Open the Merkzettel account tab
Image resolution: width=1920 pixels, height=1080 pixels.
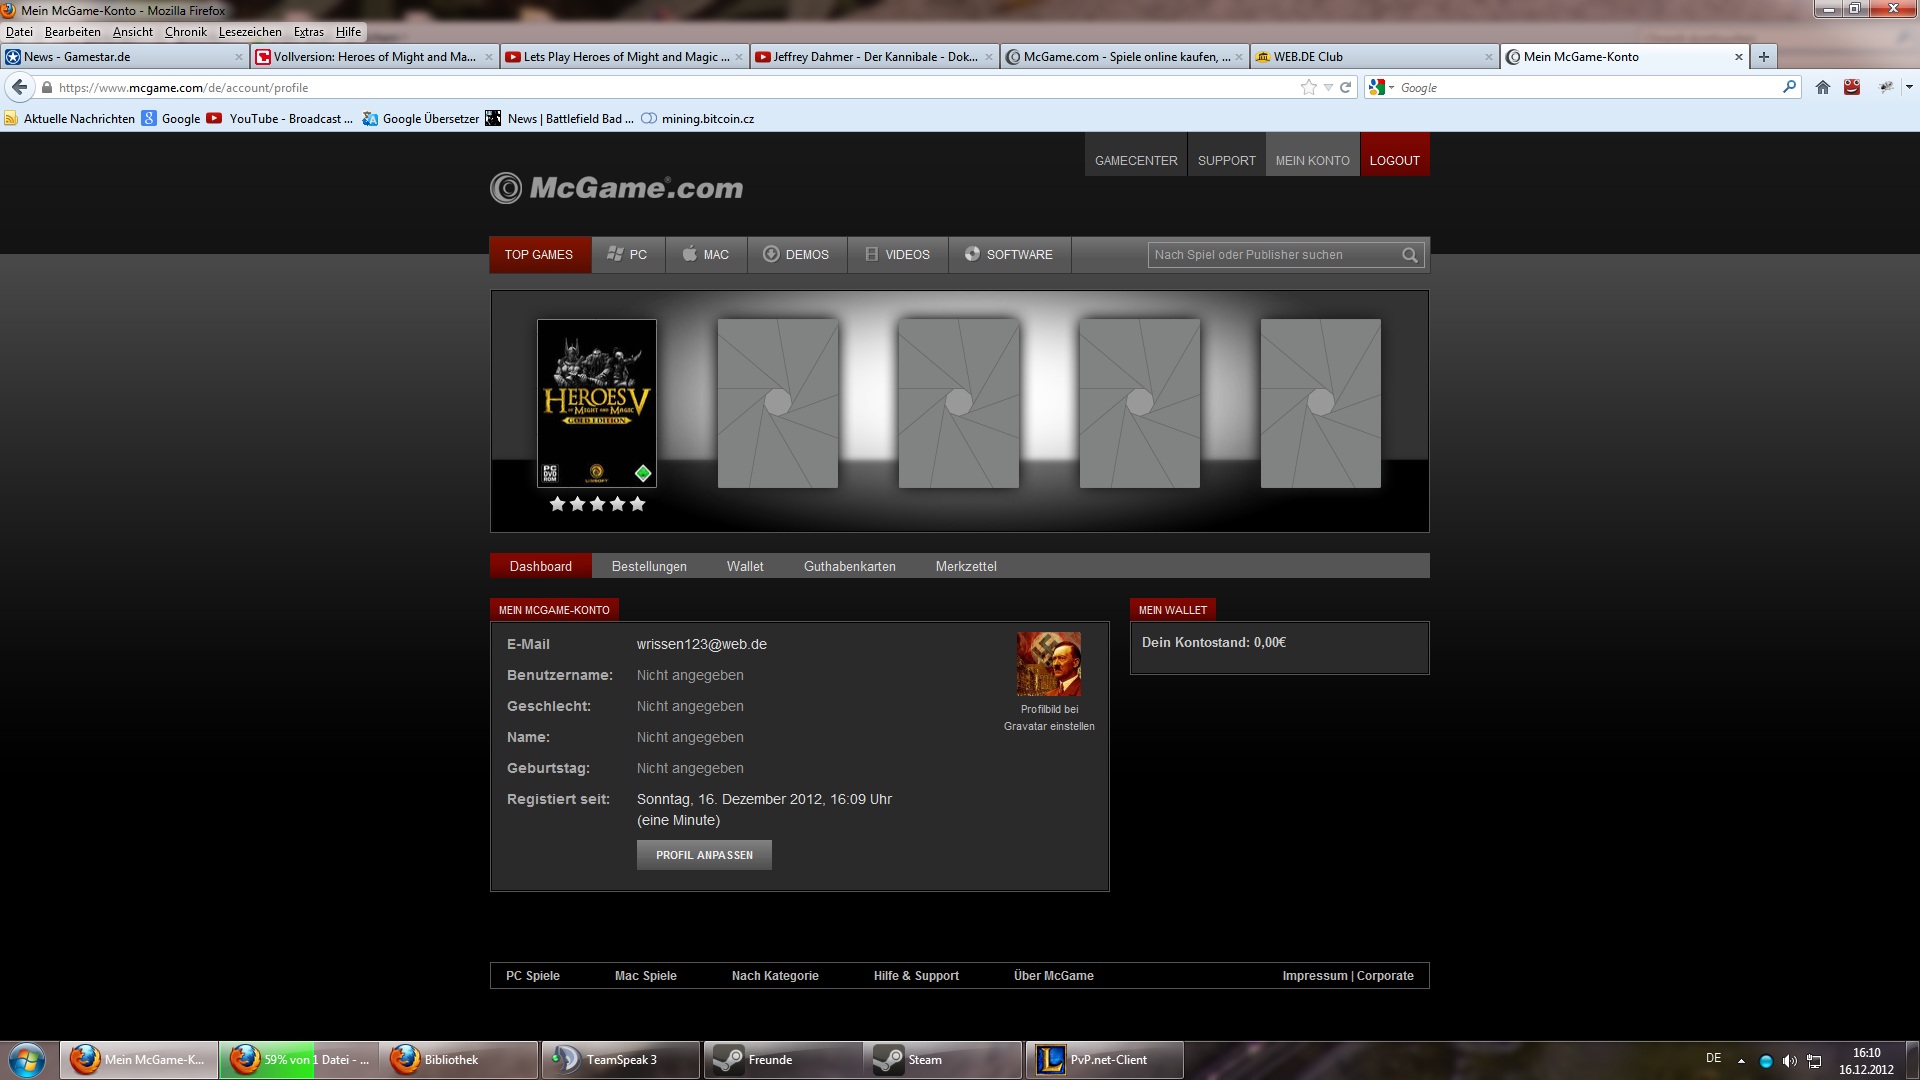pos(966,566)
